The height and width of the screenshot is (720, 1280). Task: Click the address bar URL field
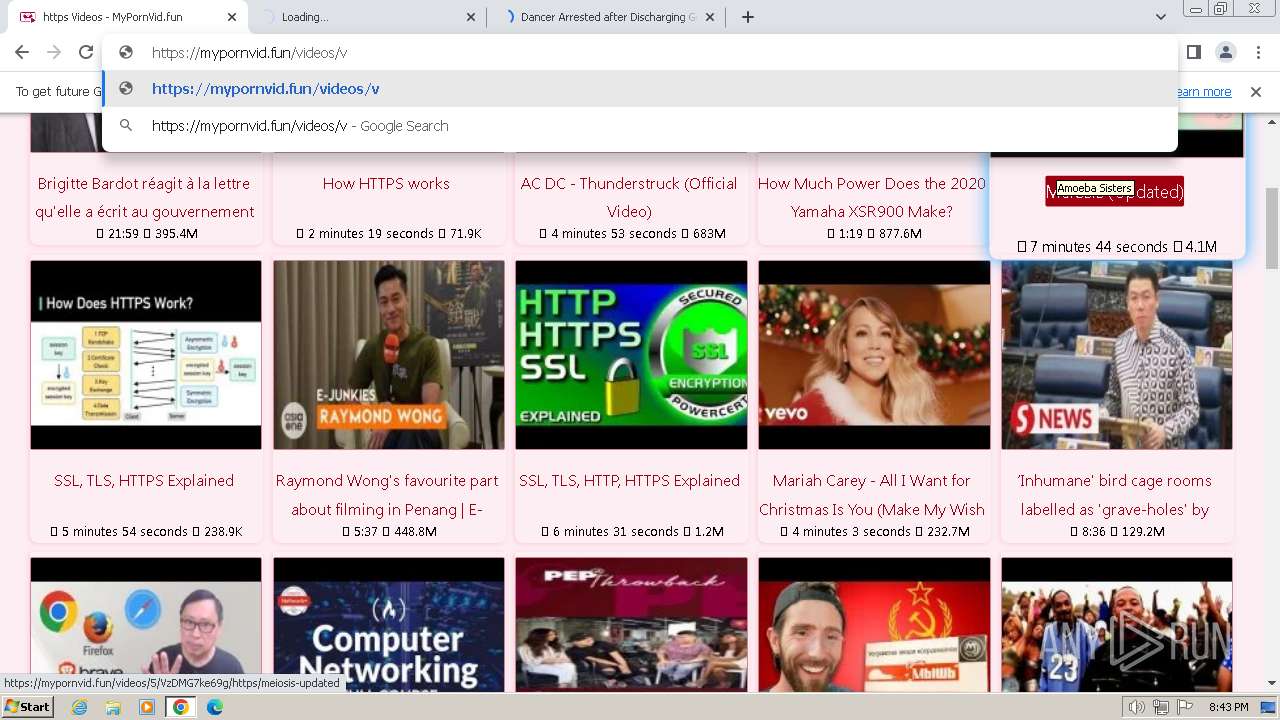[640, 52]
